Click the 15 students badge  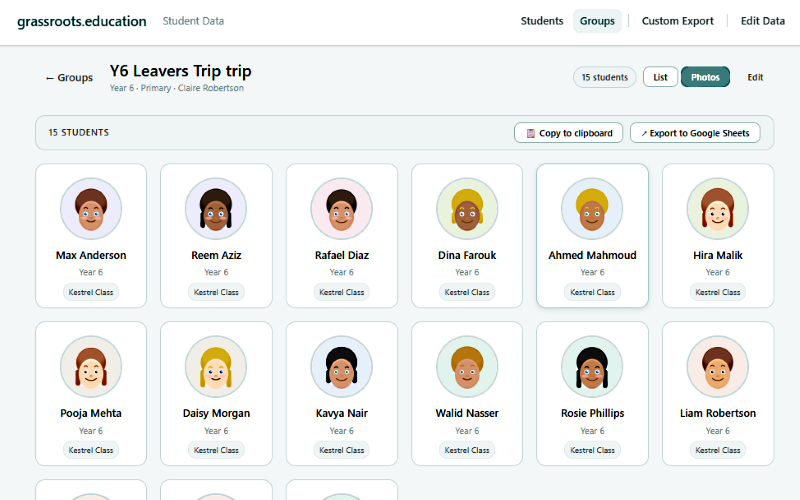(605, 77)
